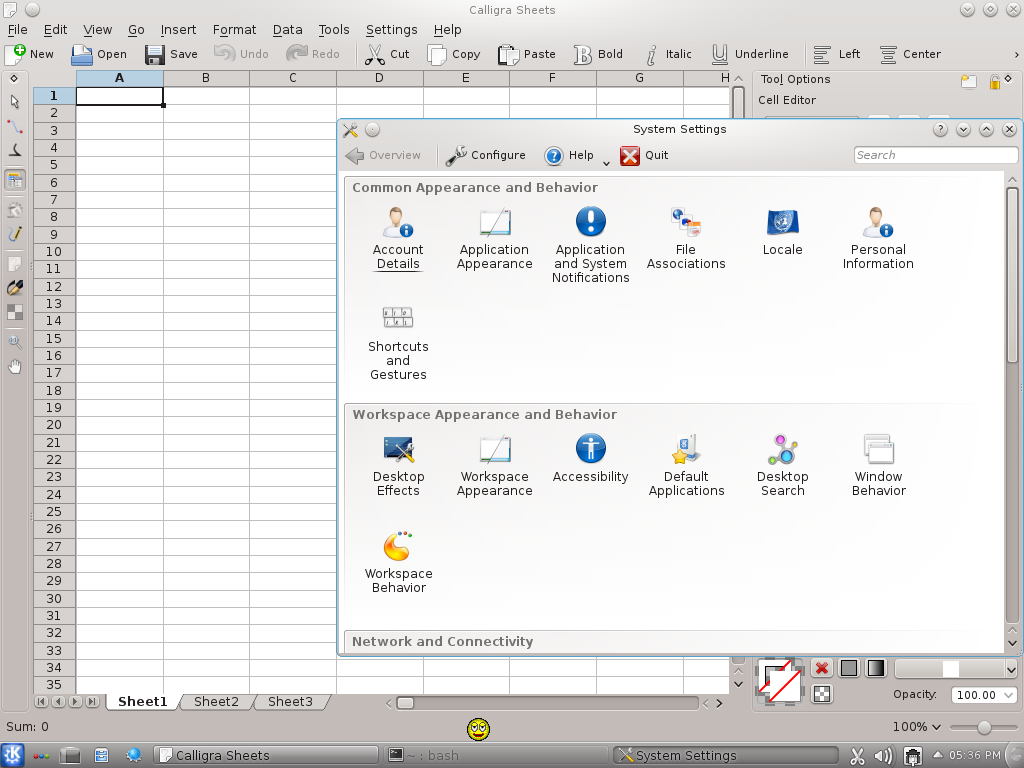1024x768 pixels.
Task: Open the Data menu
Action: pos(287,29)
